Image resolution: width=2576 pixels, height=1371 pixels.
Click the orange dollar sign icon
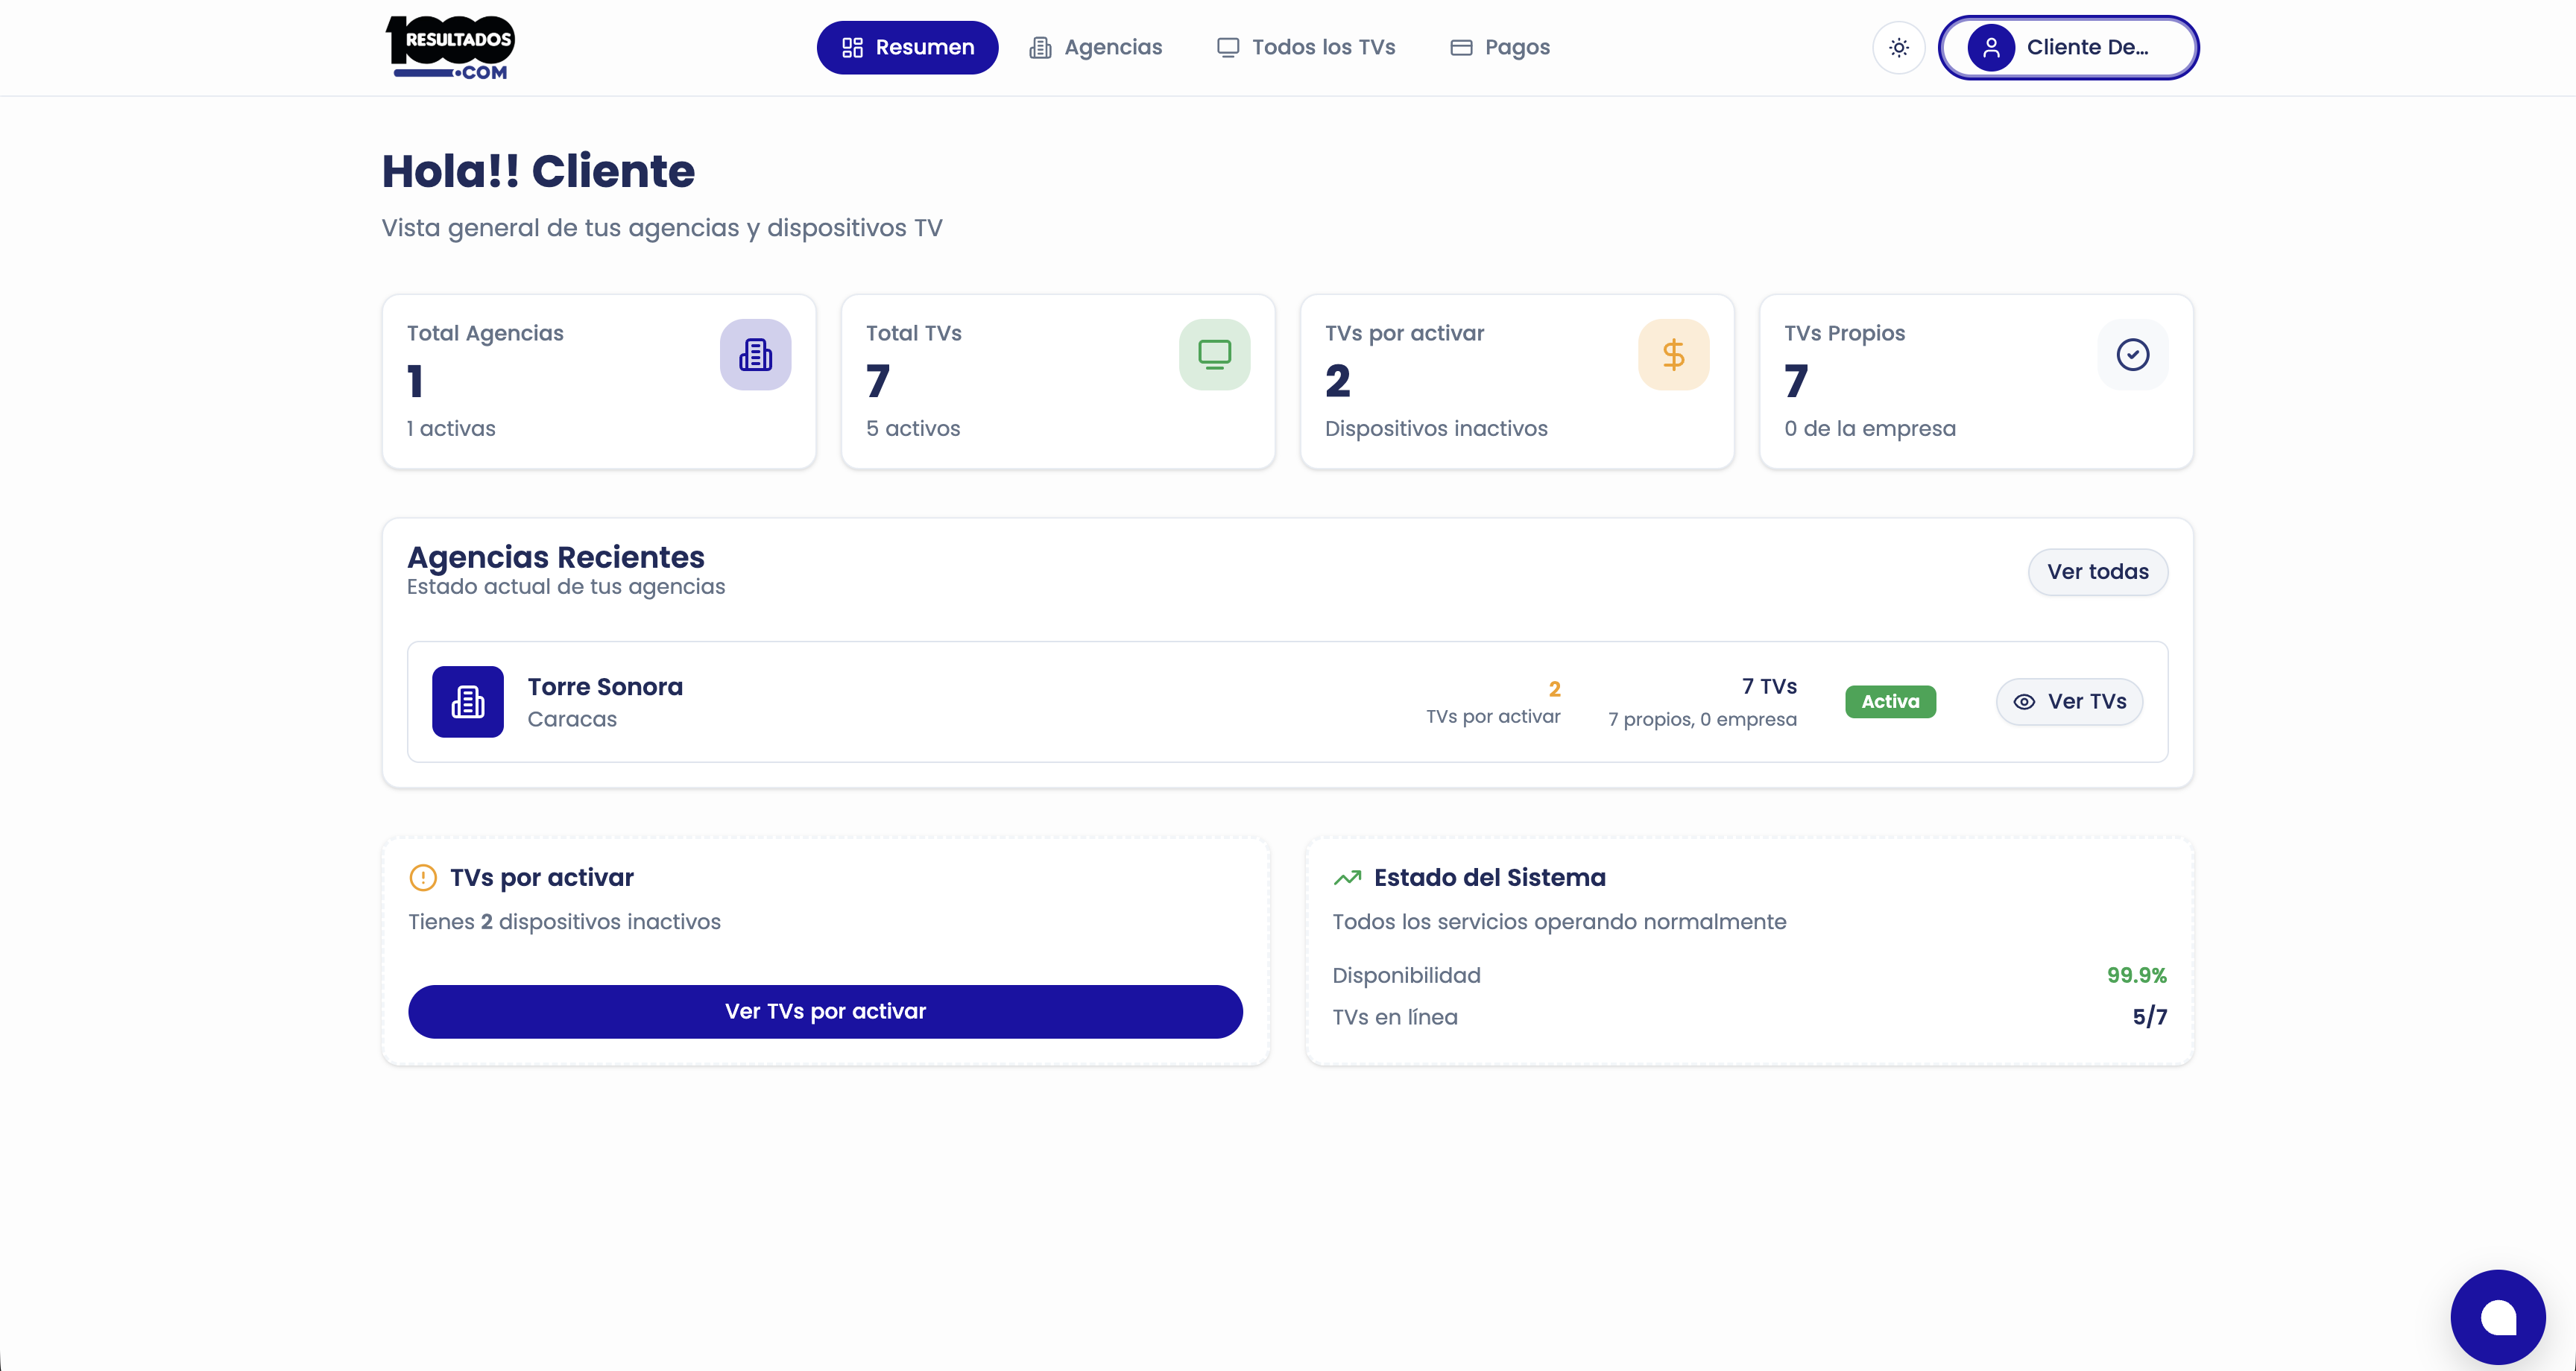tap(1673, 354)
